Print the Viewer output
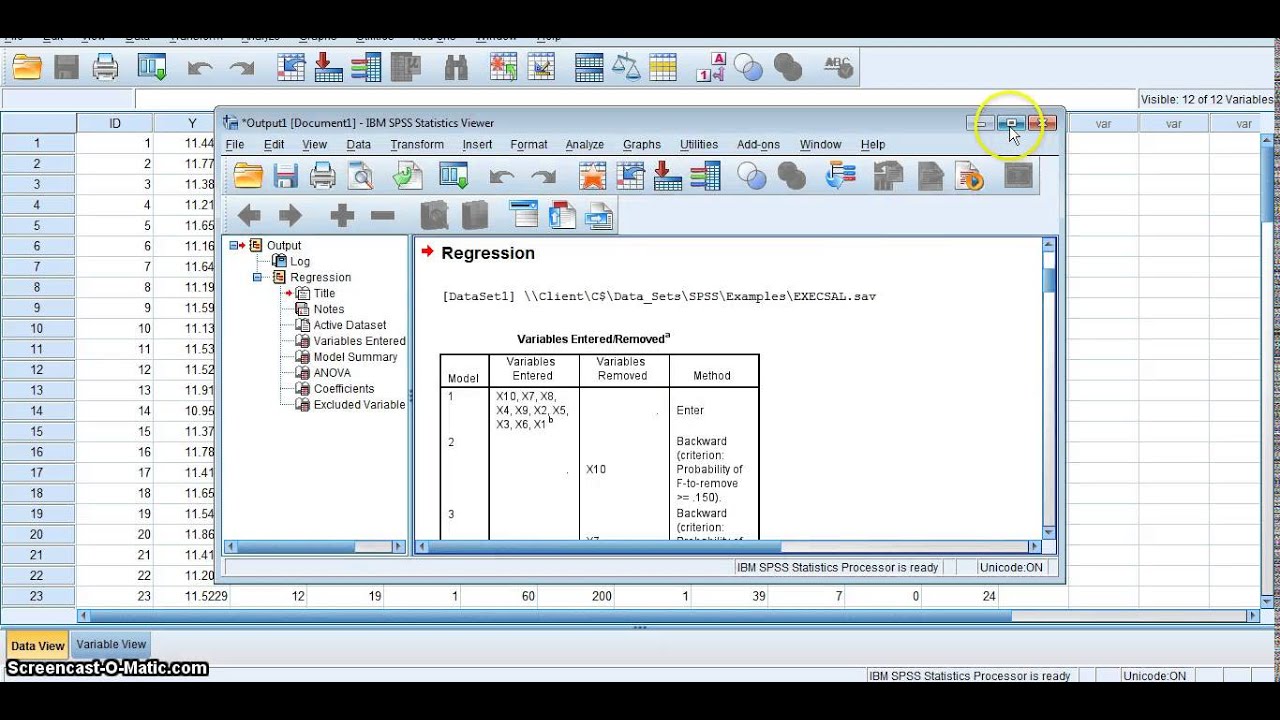This screenshot has width=1280, height=720. point(323,176)
